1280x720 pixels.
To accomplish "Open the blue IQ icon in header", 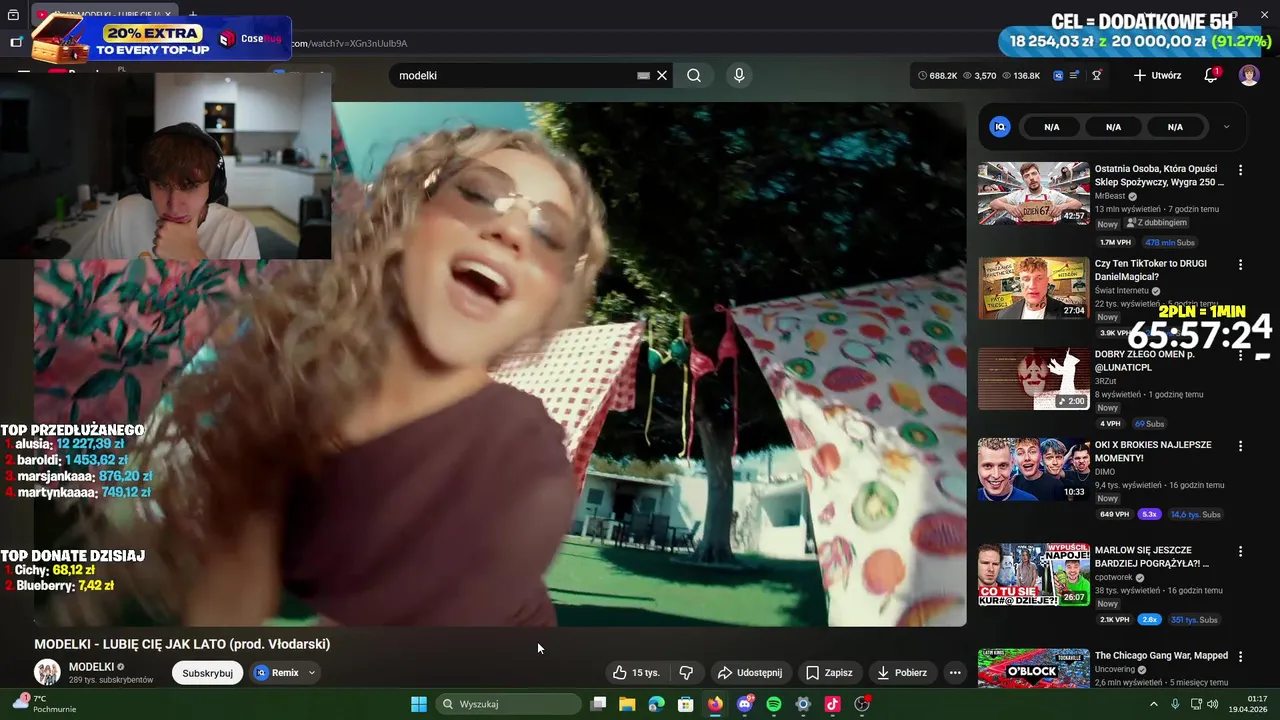I will tap(1058, 75).
